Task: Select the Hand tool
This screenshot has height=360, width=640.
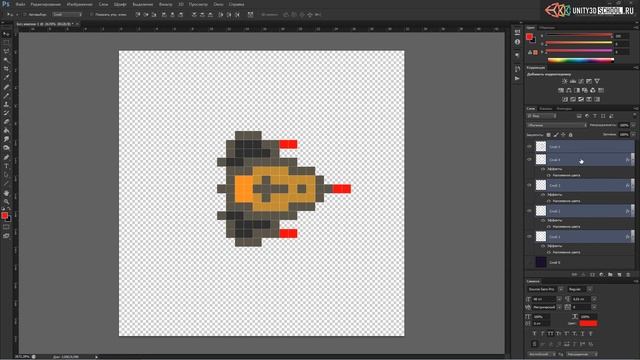Action: click(6, 193)
